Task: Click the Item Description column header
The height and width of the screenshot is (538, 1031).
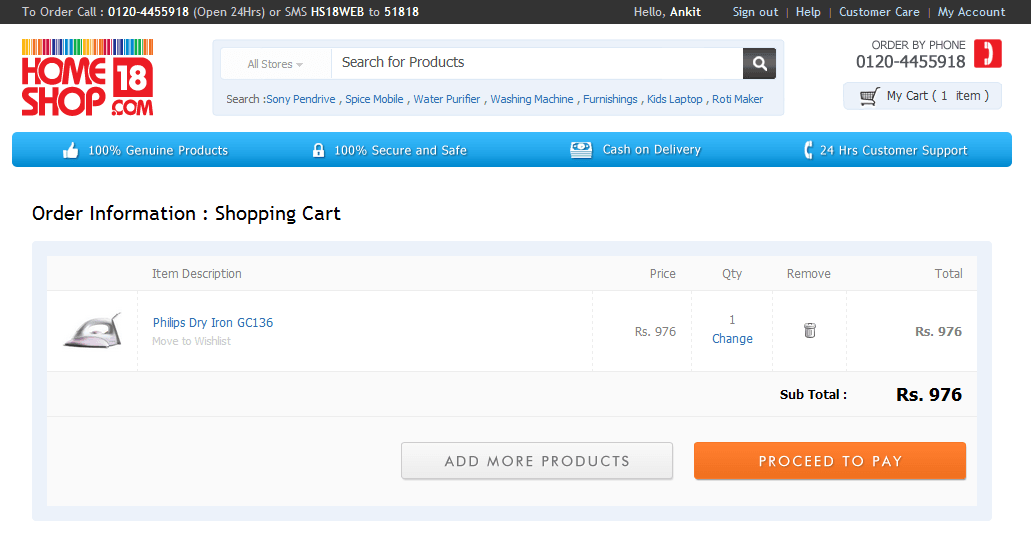Action: point(197,274)
